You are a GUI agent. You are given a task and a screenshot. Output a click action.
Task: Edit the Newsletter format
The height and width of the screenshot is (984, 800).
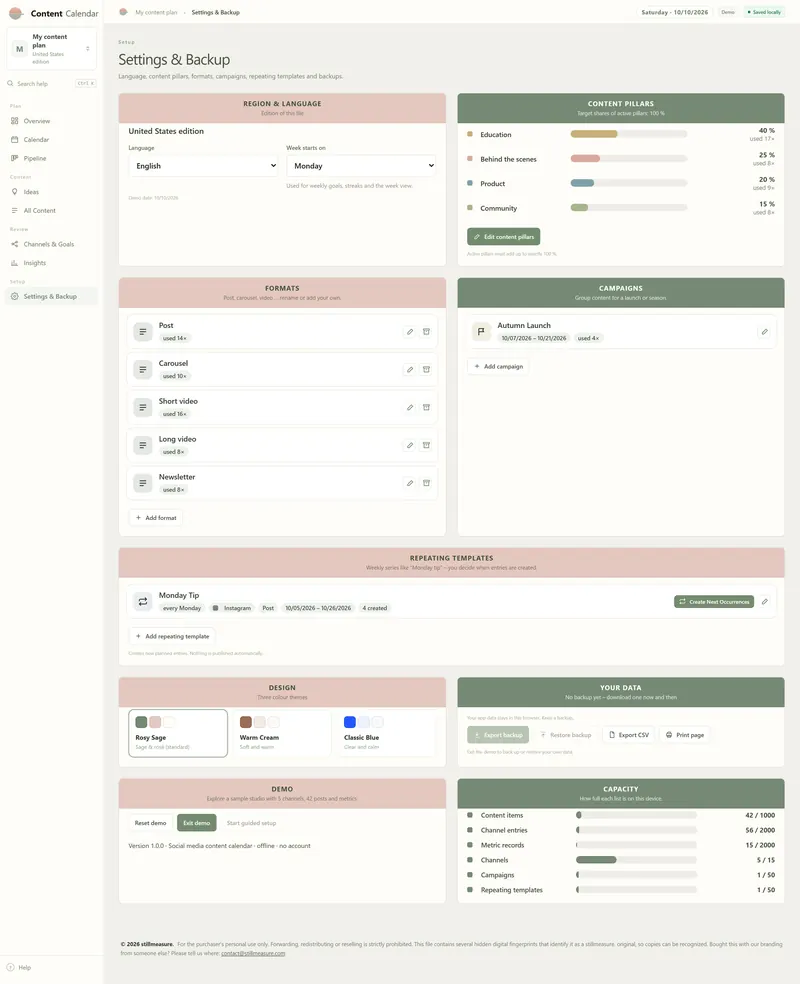click(410, 483)
